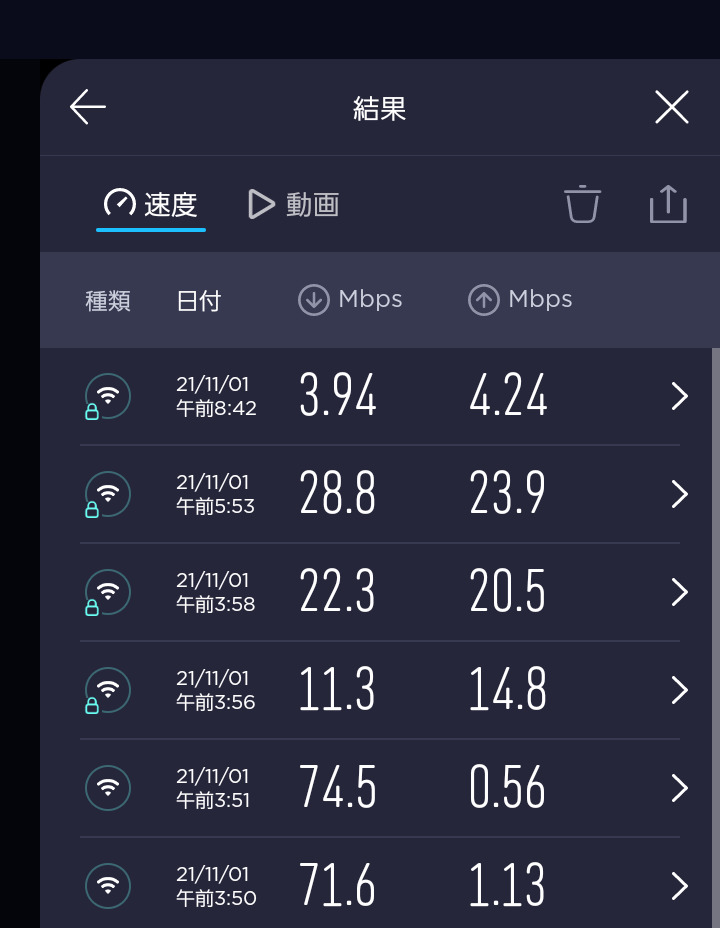
Task: Sort results by 種類 column header
Action: [108, 300]
